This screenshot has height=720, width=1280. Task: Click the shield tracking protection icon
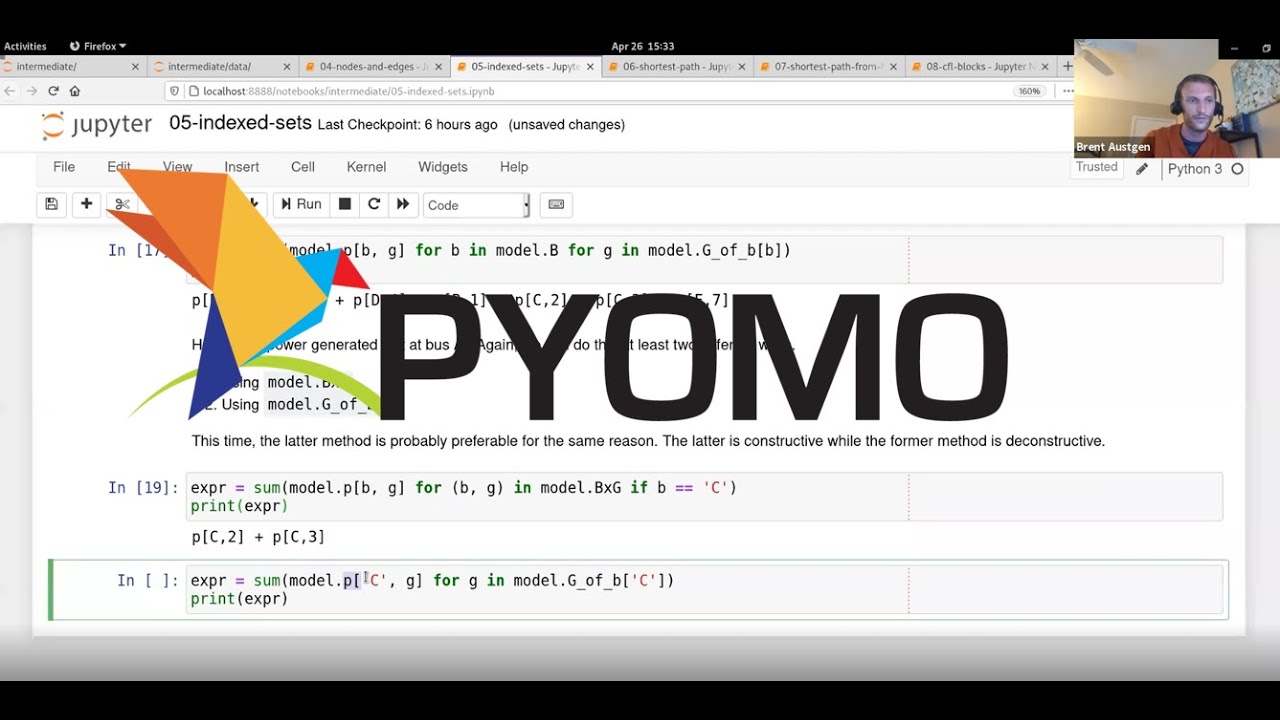(175, 91)
